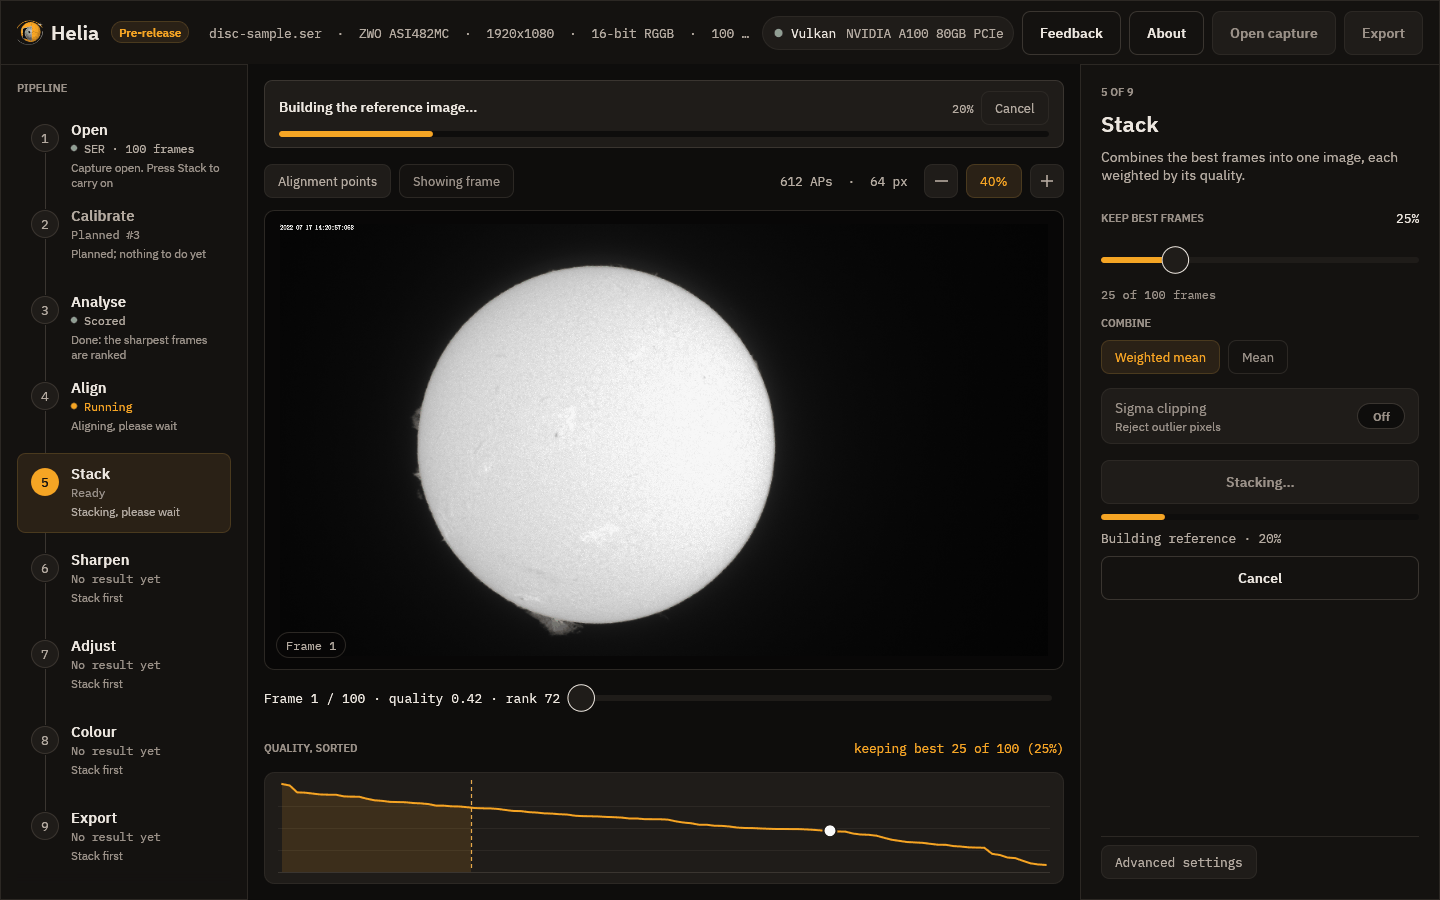Screen dimensions: 1440x900
Task: Select step 8 Colour in pipeline
Action: 124,751
